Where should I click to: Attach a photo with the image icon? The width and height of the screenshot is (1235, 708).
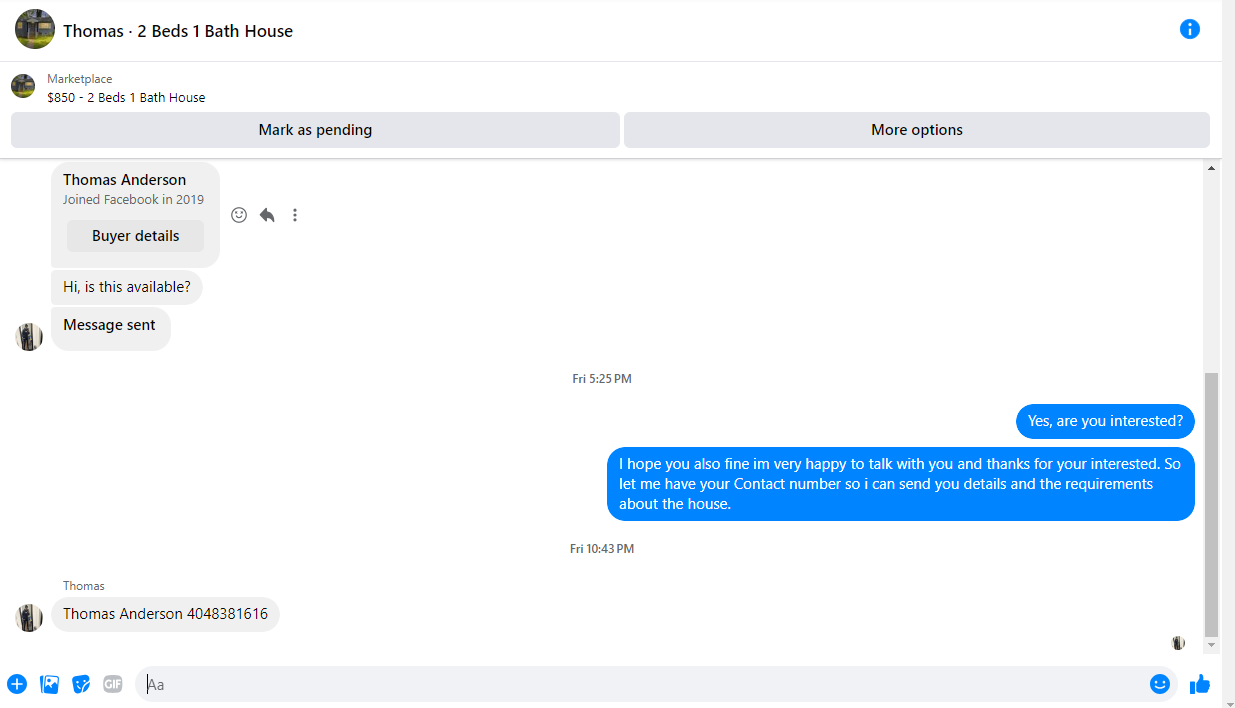[49, 684]
